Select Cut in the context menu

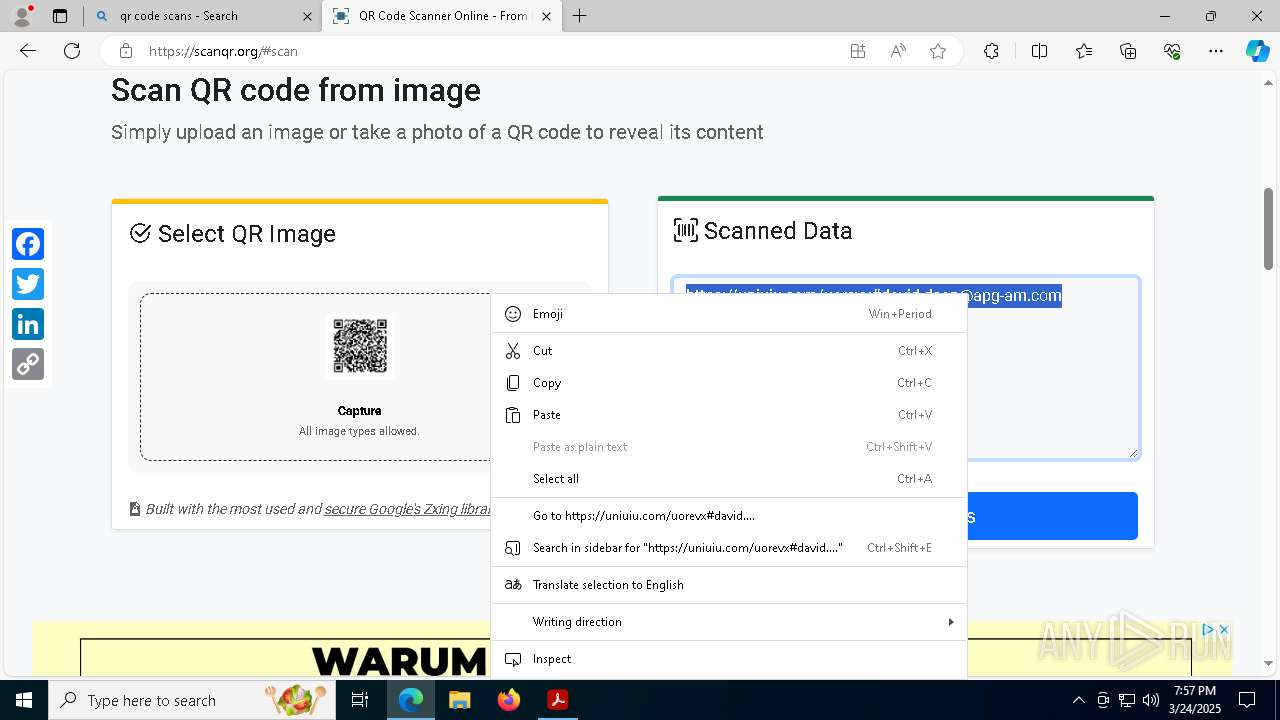point(729,351)
